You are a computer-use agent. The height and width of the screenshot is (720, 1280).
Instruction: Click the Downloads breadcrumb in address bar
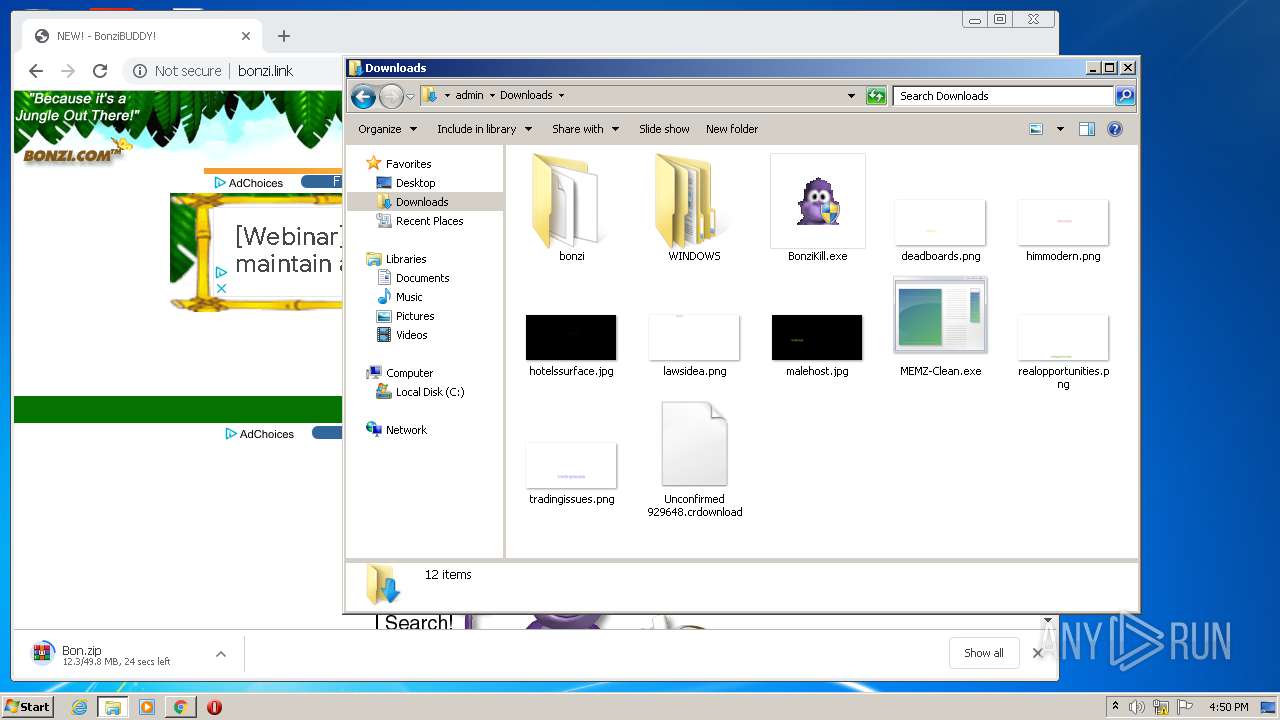pos(526,95)
